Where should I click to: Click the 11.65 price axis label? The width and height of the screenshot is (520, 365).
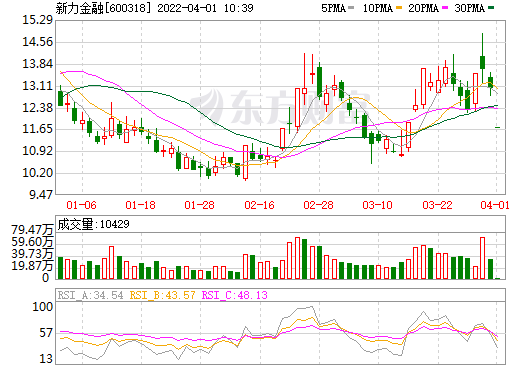click(38, 129)
